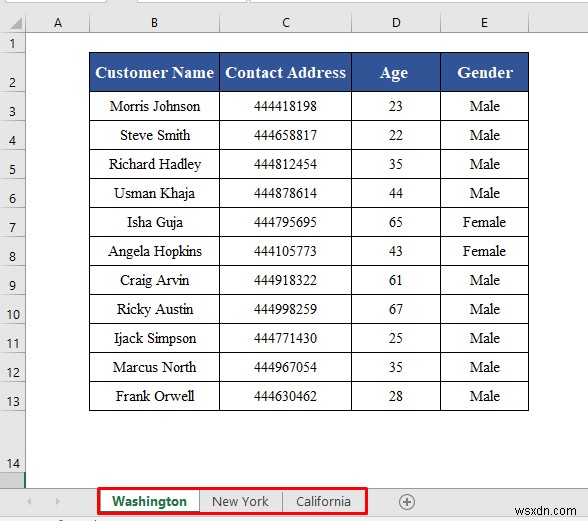Click the Frank Orwell name cell
The image size is (588, 521).
154,396
